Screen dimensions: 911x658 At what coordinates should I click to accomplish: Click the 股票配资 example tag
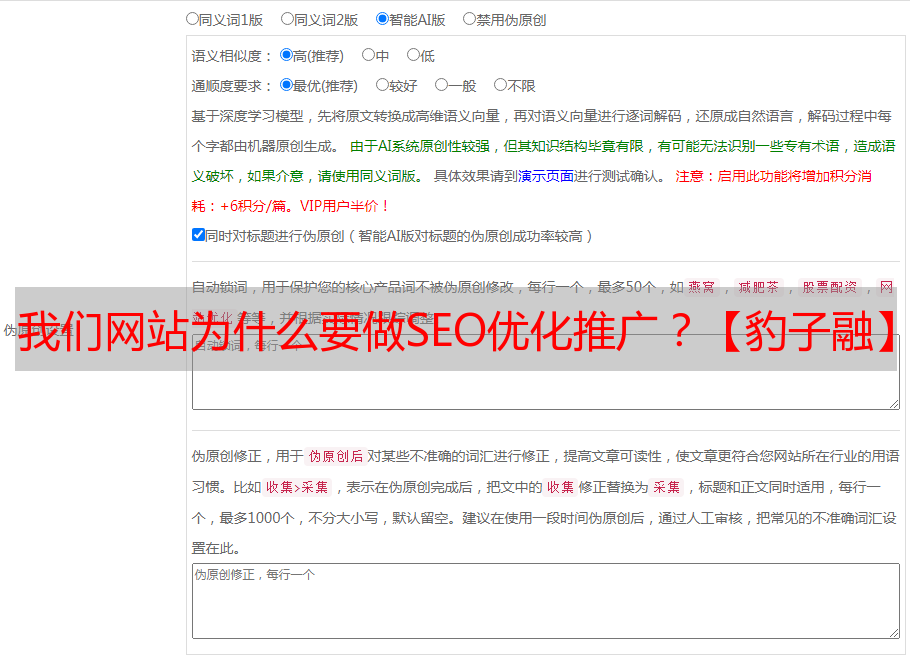pyautogui.click(x=830, y=287)
